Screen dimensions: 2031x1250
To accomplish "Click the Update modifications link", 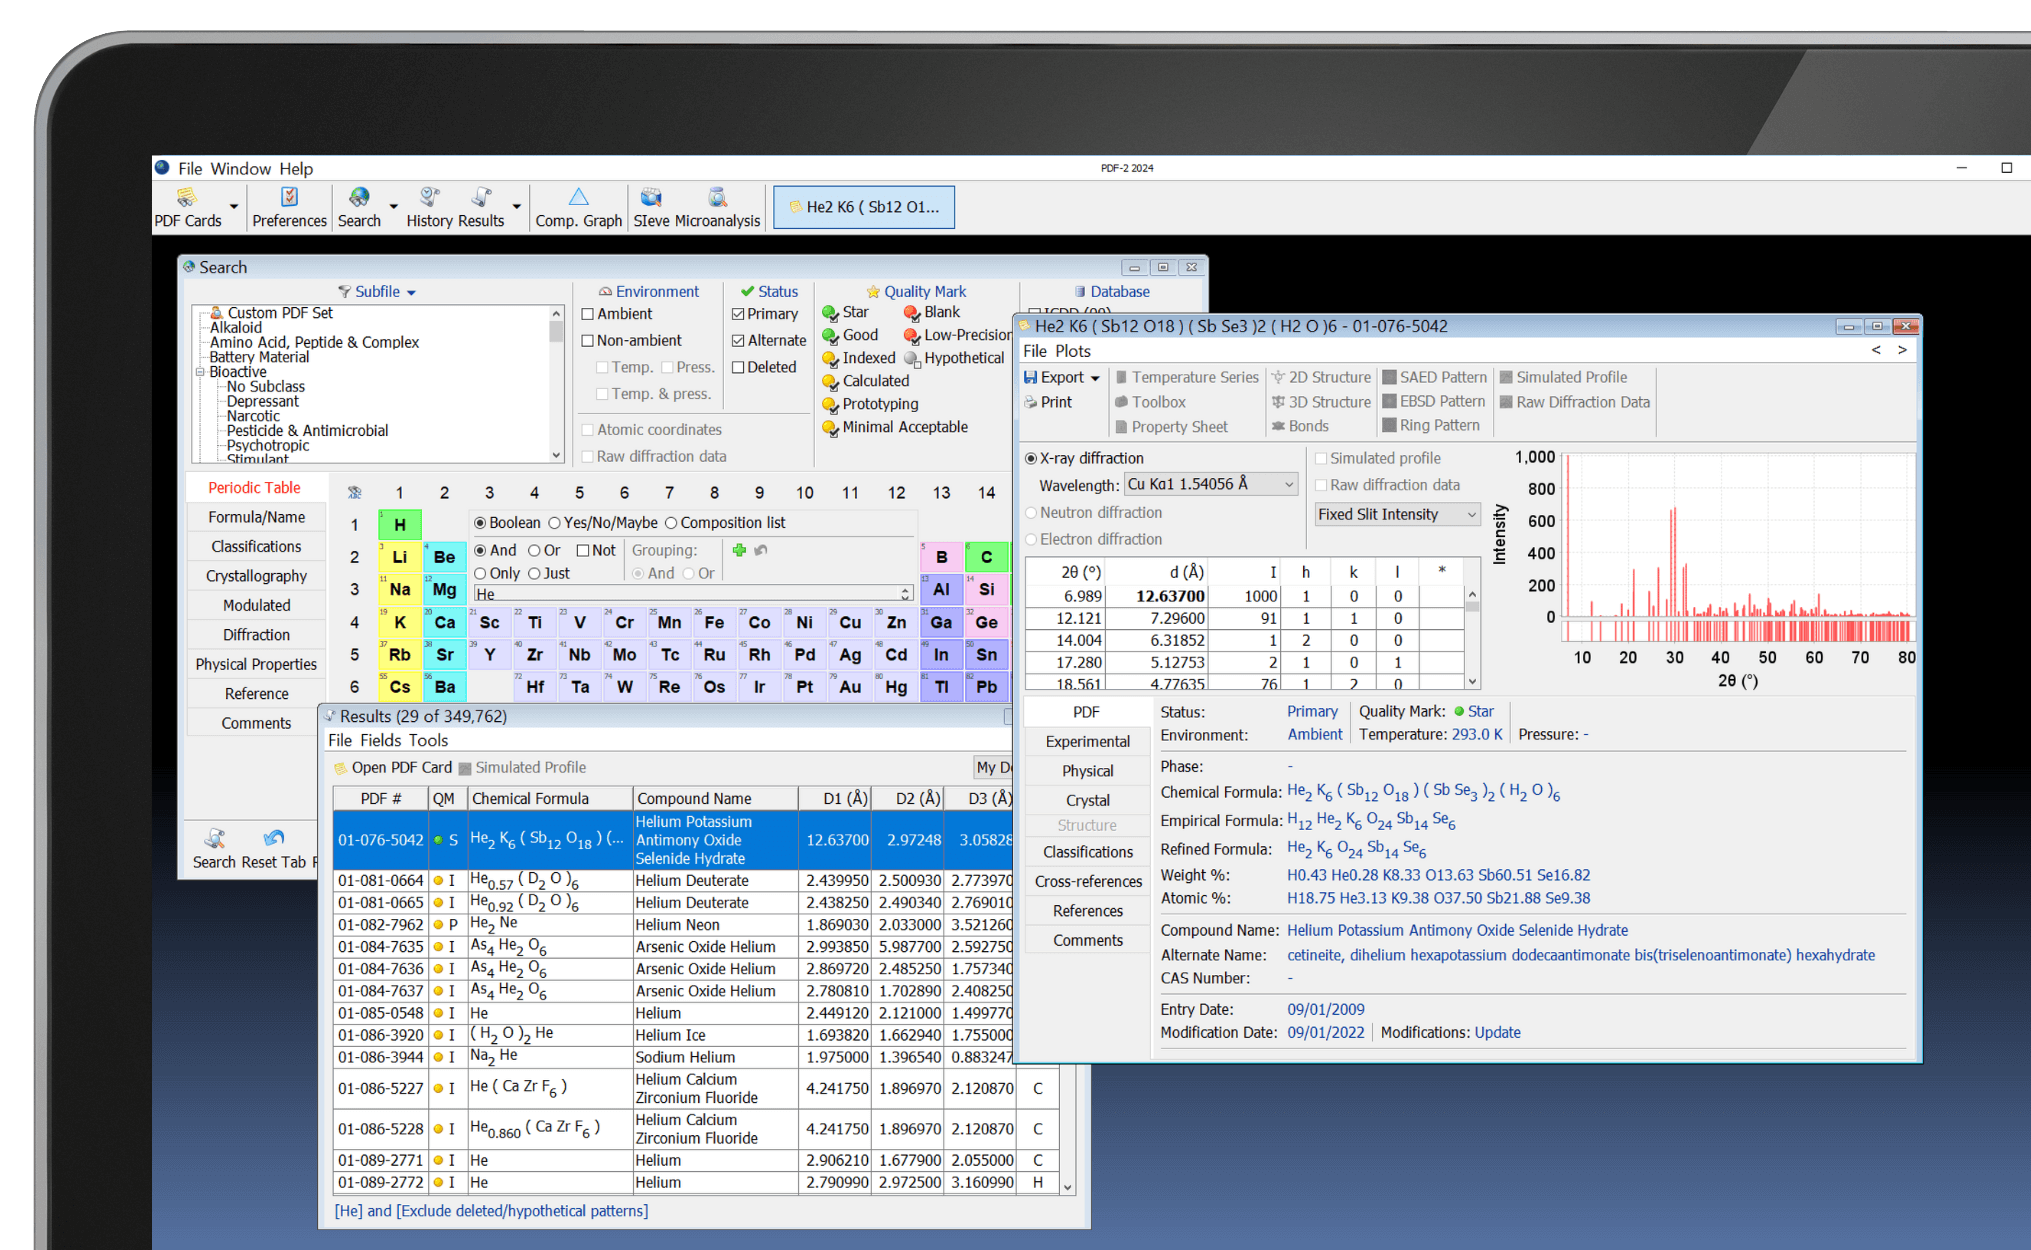I will click(x=1497, y=1033).
